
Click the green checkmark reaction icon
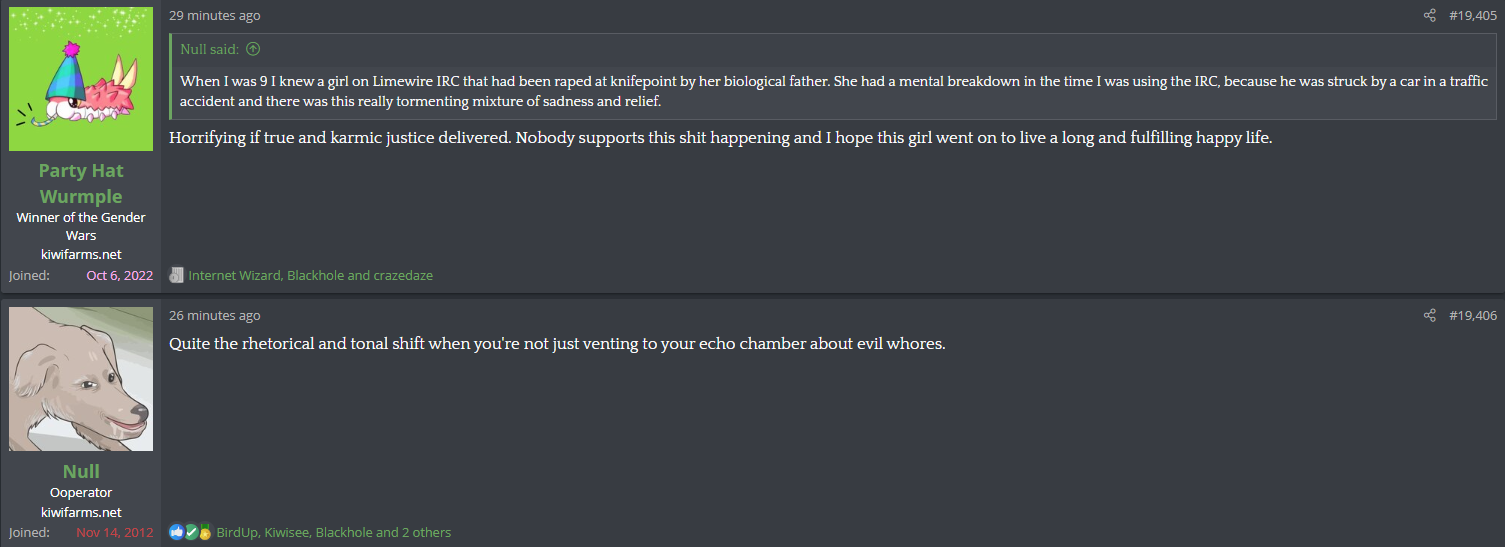pyautogui.click(x=191, y=532)
